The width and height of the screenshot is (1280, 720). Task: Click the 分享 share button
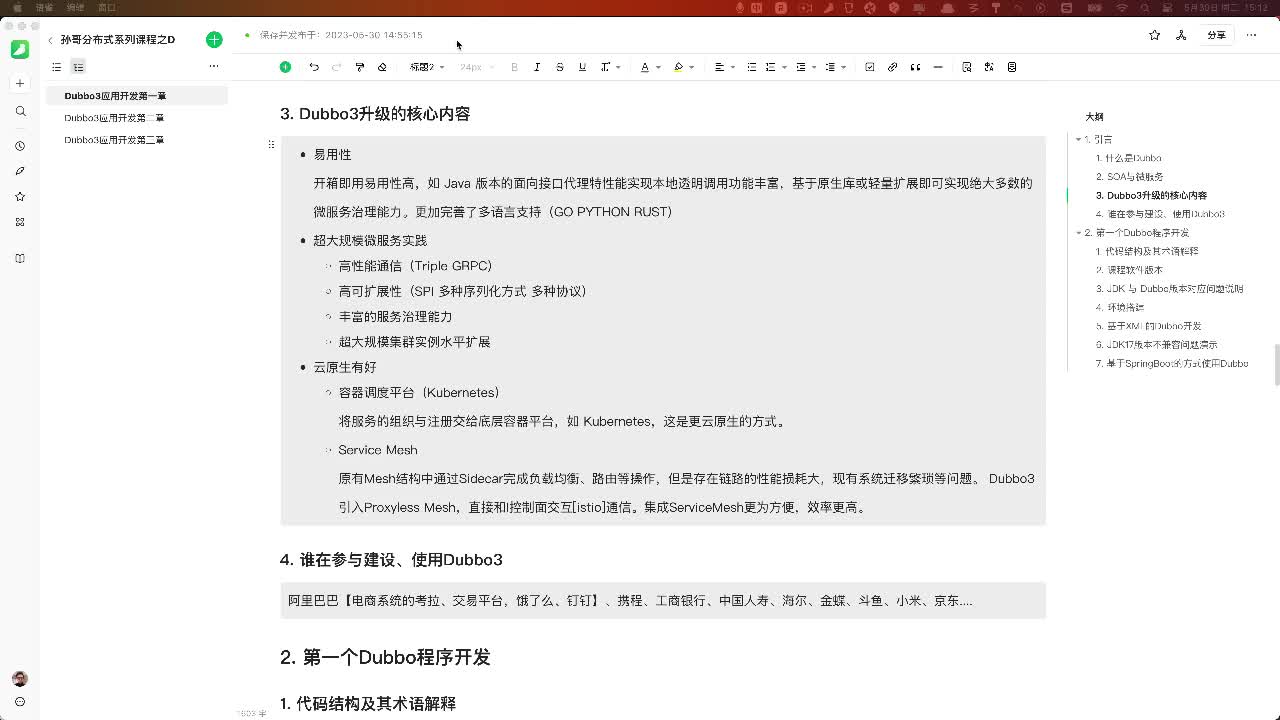click(1216, 35)
